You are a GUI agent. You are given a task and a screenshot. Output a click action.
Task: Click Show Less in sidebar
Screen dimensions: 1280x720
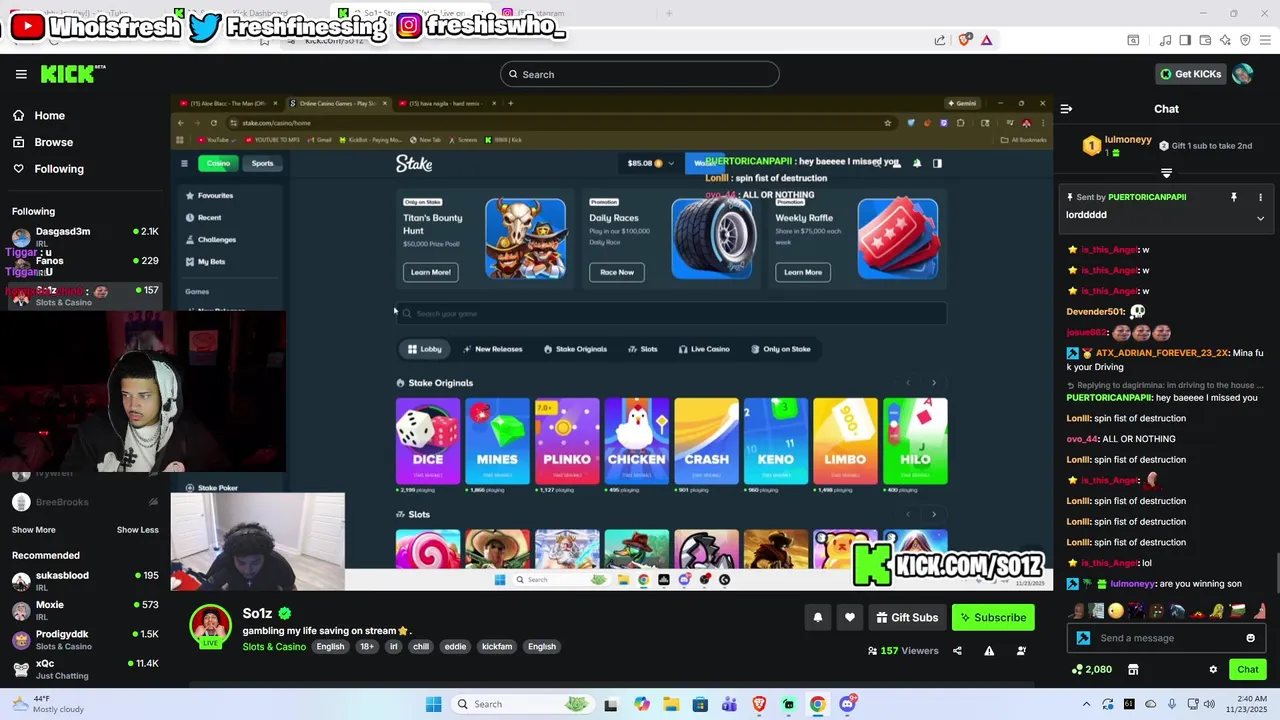pos(138,530)
